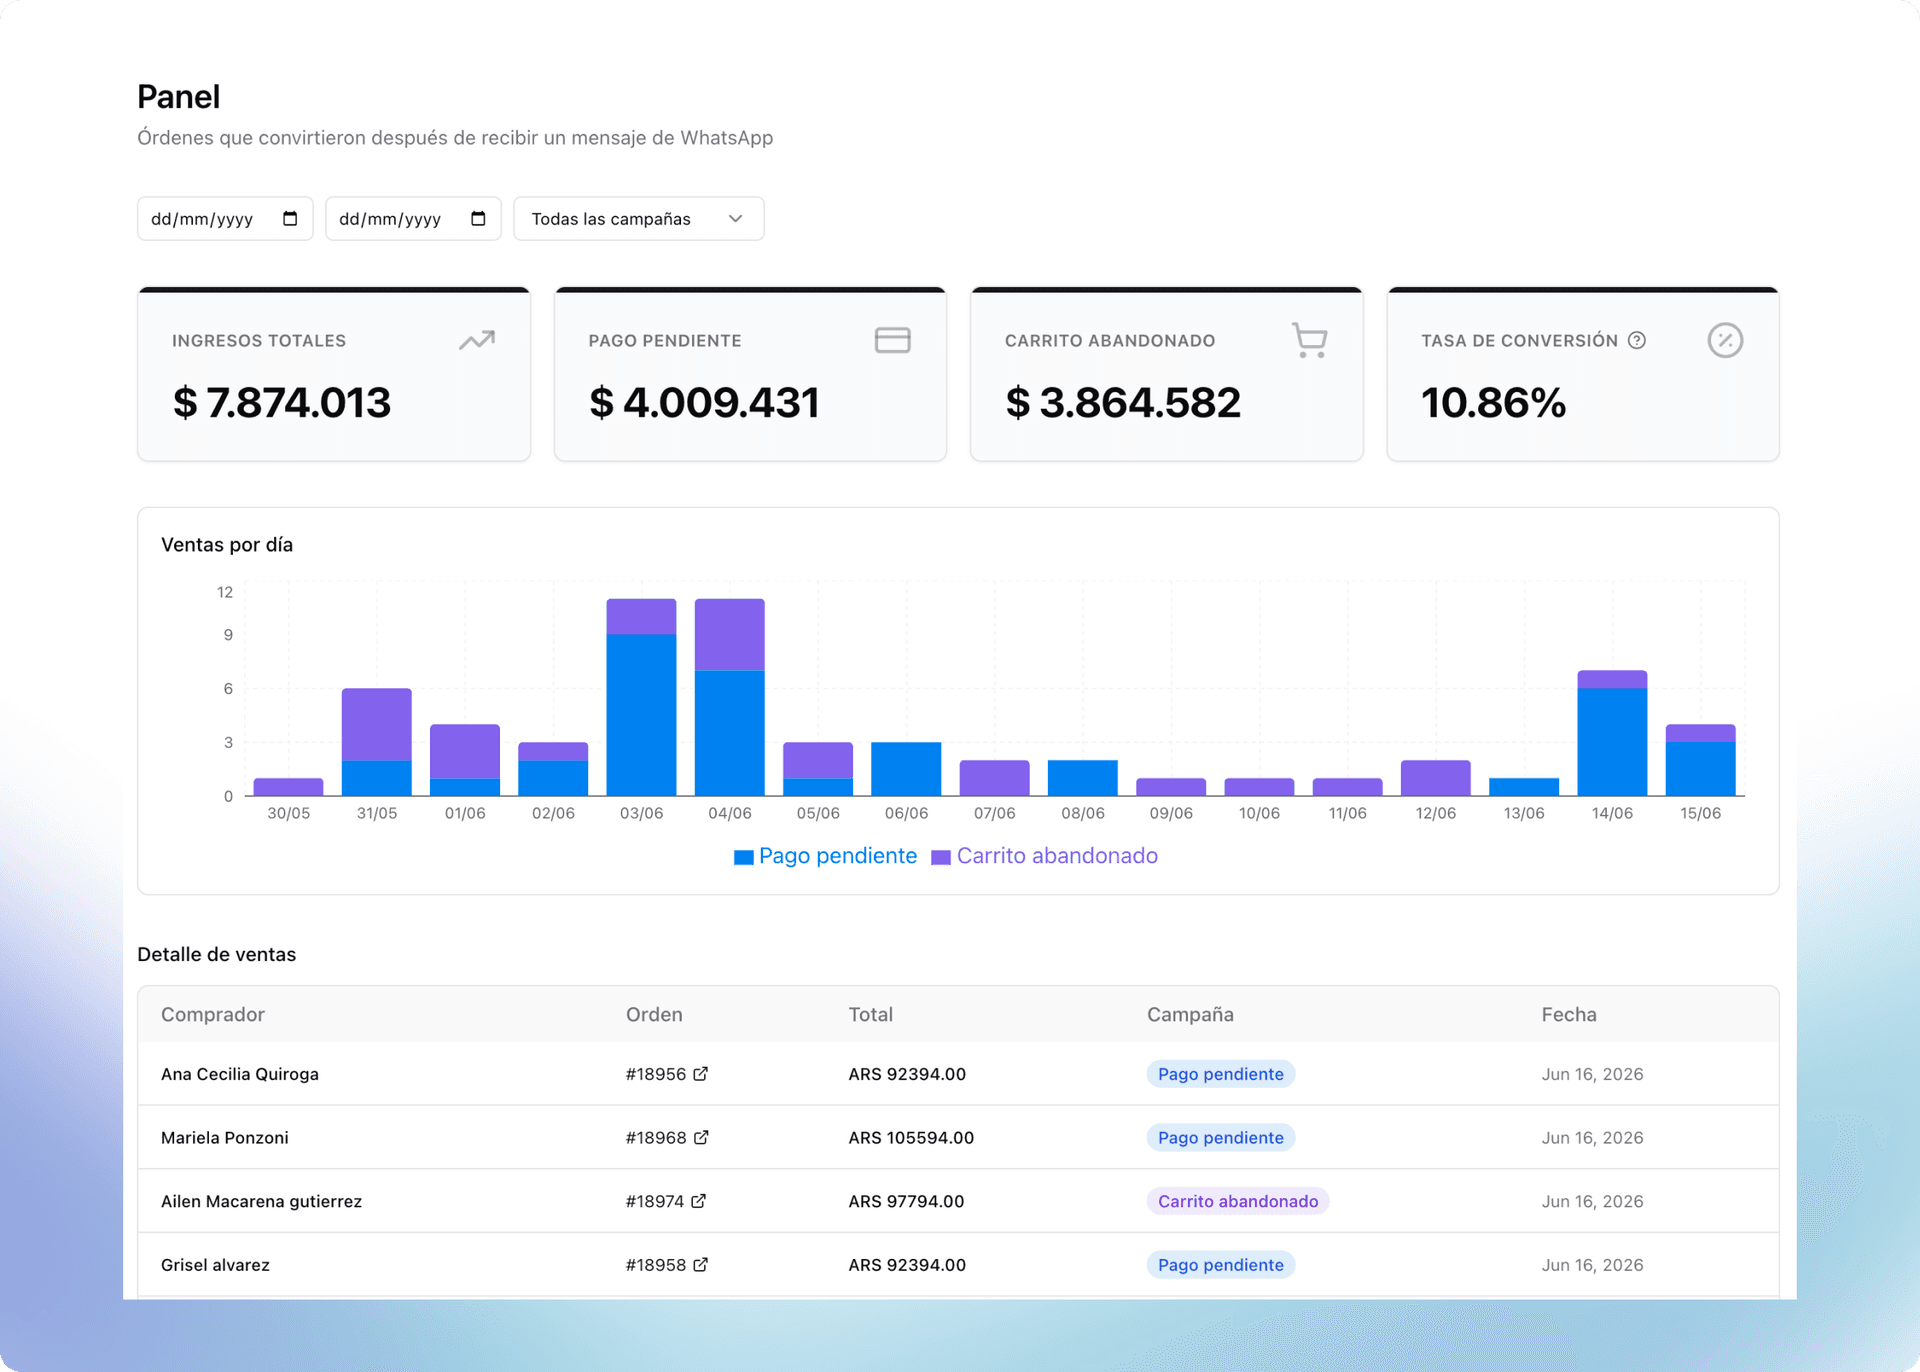Screen dimensions: 1920x1372
Task: Click the blue Pago pendiente legend swatch
Action: click(x=743, y=857)
